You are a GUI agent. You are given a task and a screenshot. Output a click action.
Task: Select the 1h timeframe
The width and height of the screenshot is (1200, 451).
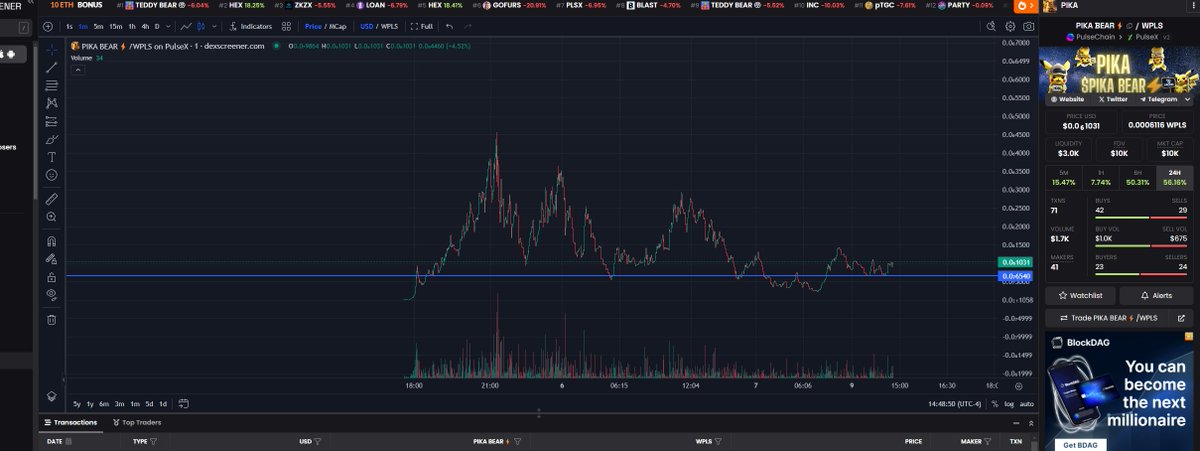point(132,26)
